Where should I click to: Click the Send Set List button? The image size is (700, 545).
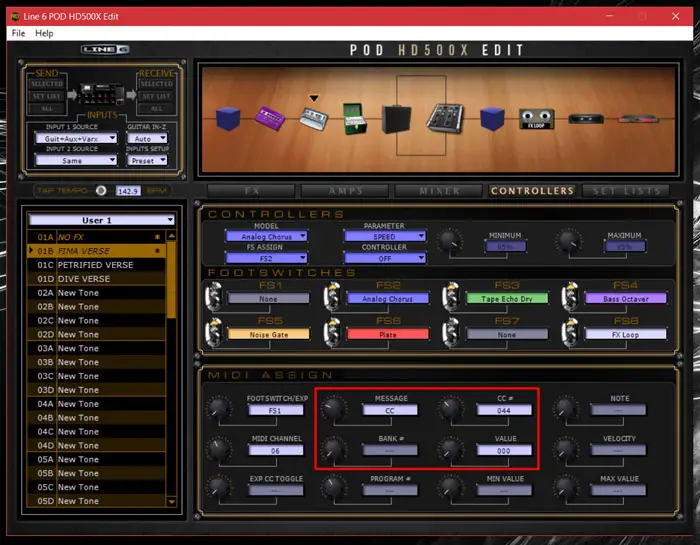click(47, 96)
